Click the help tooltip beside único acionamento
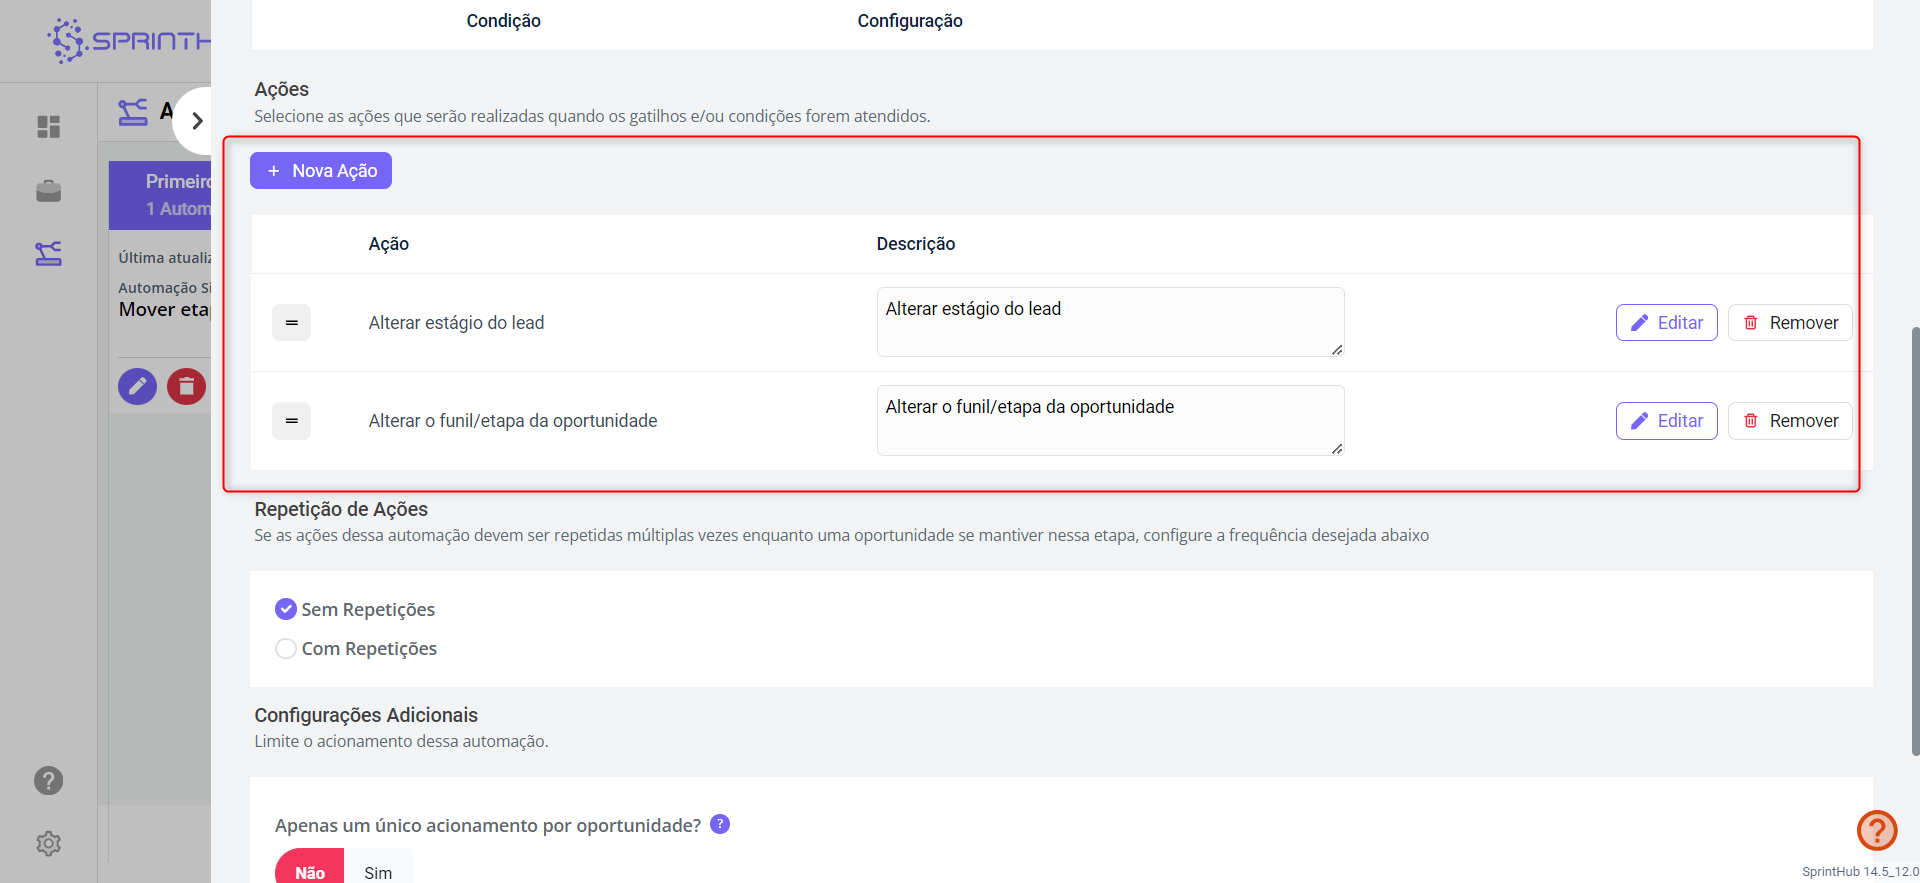Image resolution: width=1920 pixels, height=883 pixels. tap(720, 824)
